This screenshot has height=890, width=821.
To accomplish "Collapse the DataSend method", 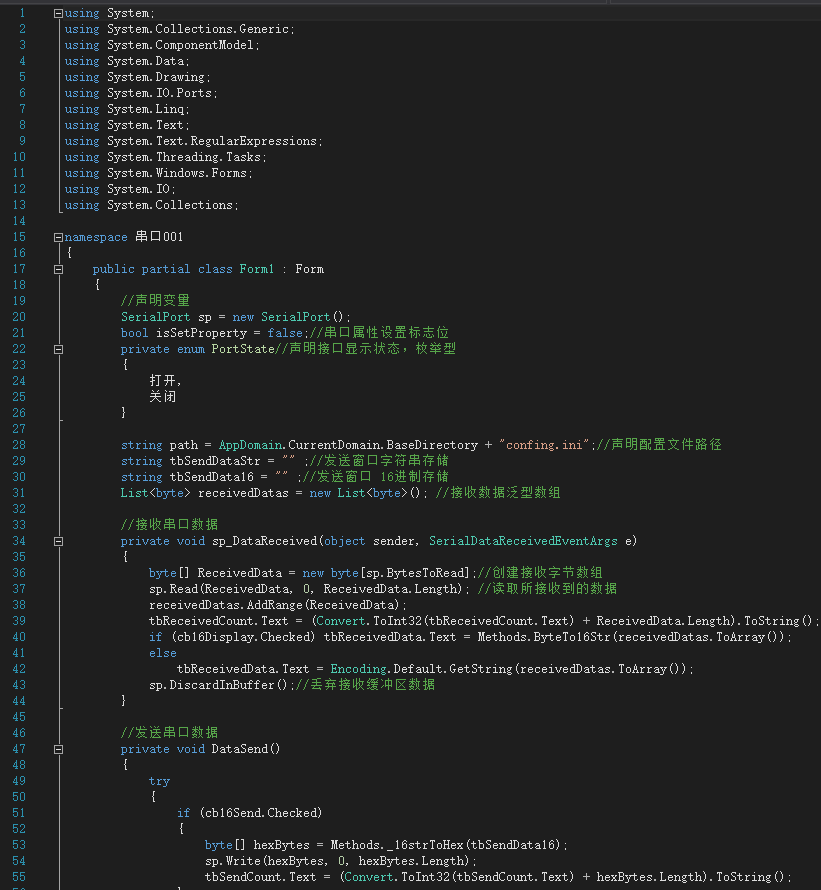I will [x=58, y=750].
